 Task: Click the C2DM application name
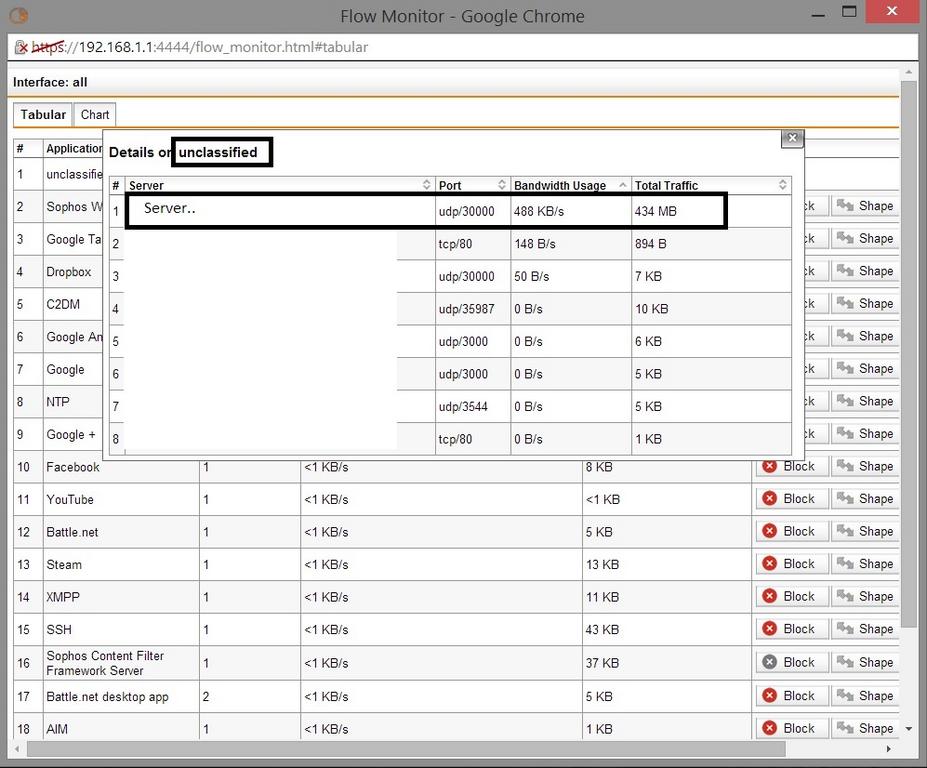pyautogui.click(x=63, y=304)
